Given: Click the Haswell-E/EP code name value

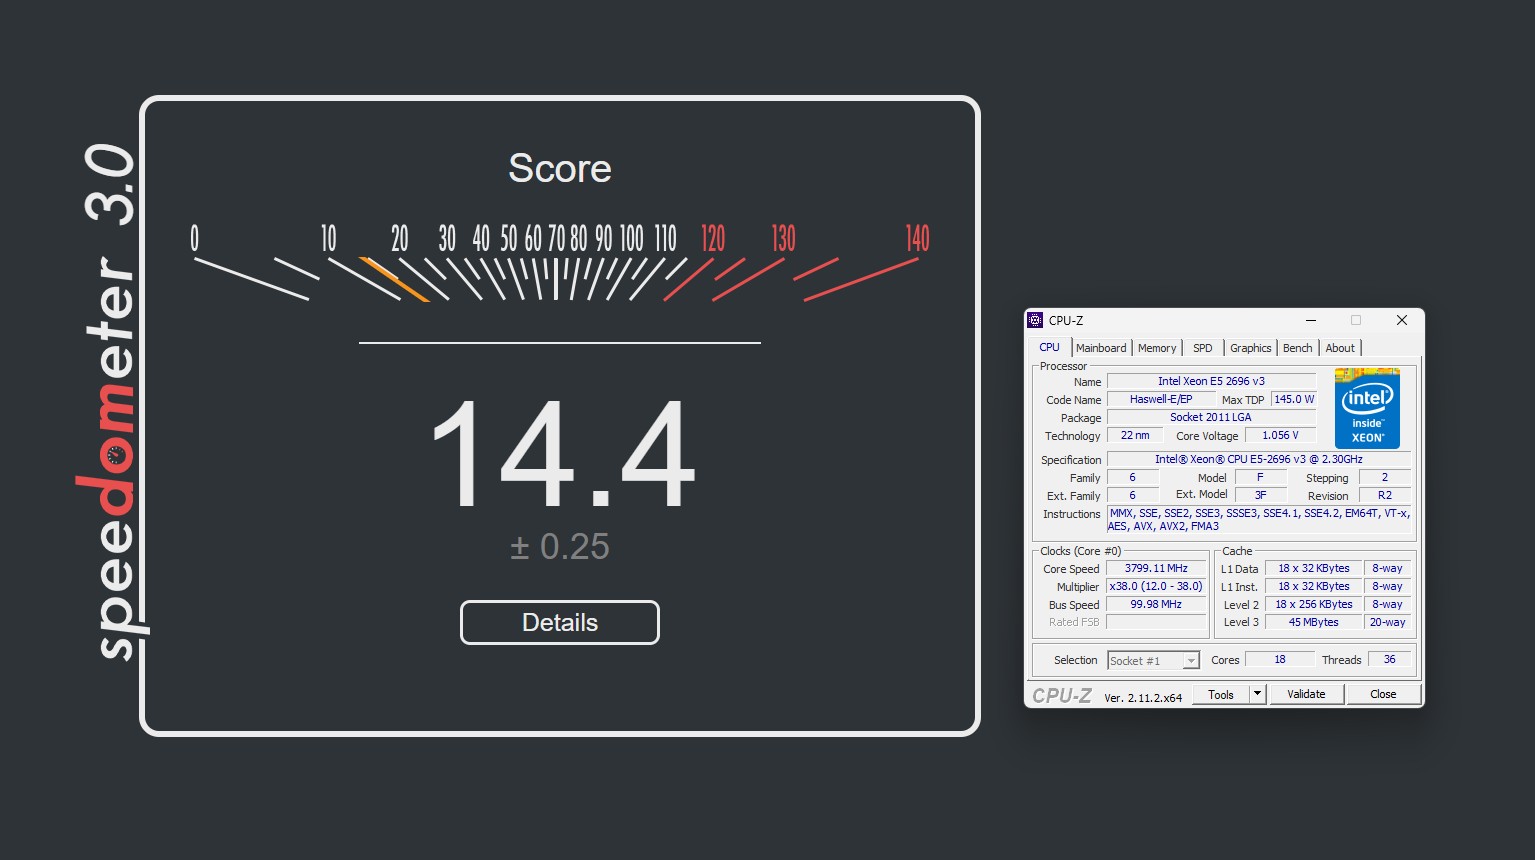Looking at the screenshot, I should coord(1160,399).
